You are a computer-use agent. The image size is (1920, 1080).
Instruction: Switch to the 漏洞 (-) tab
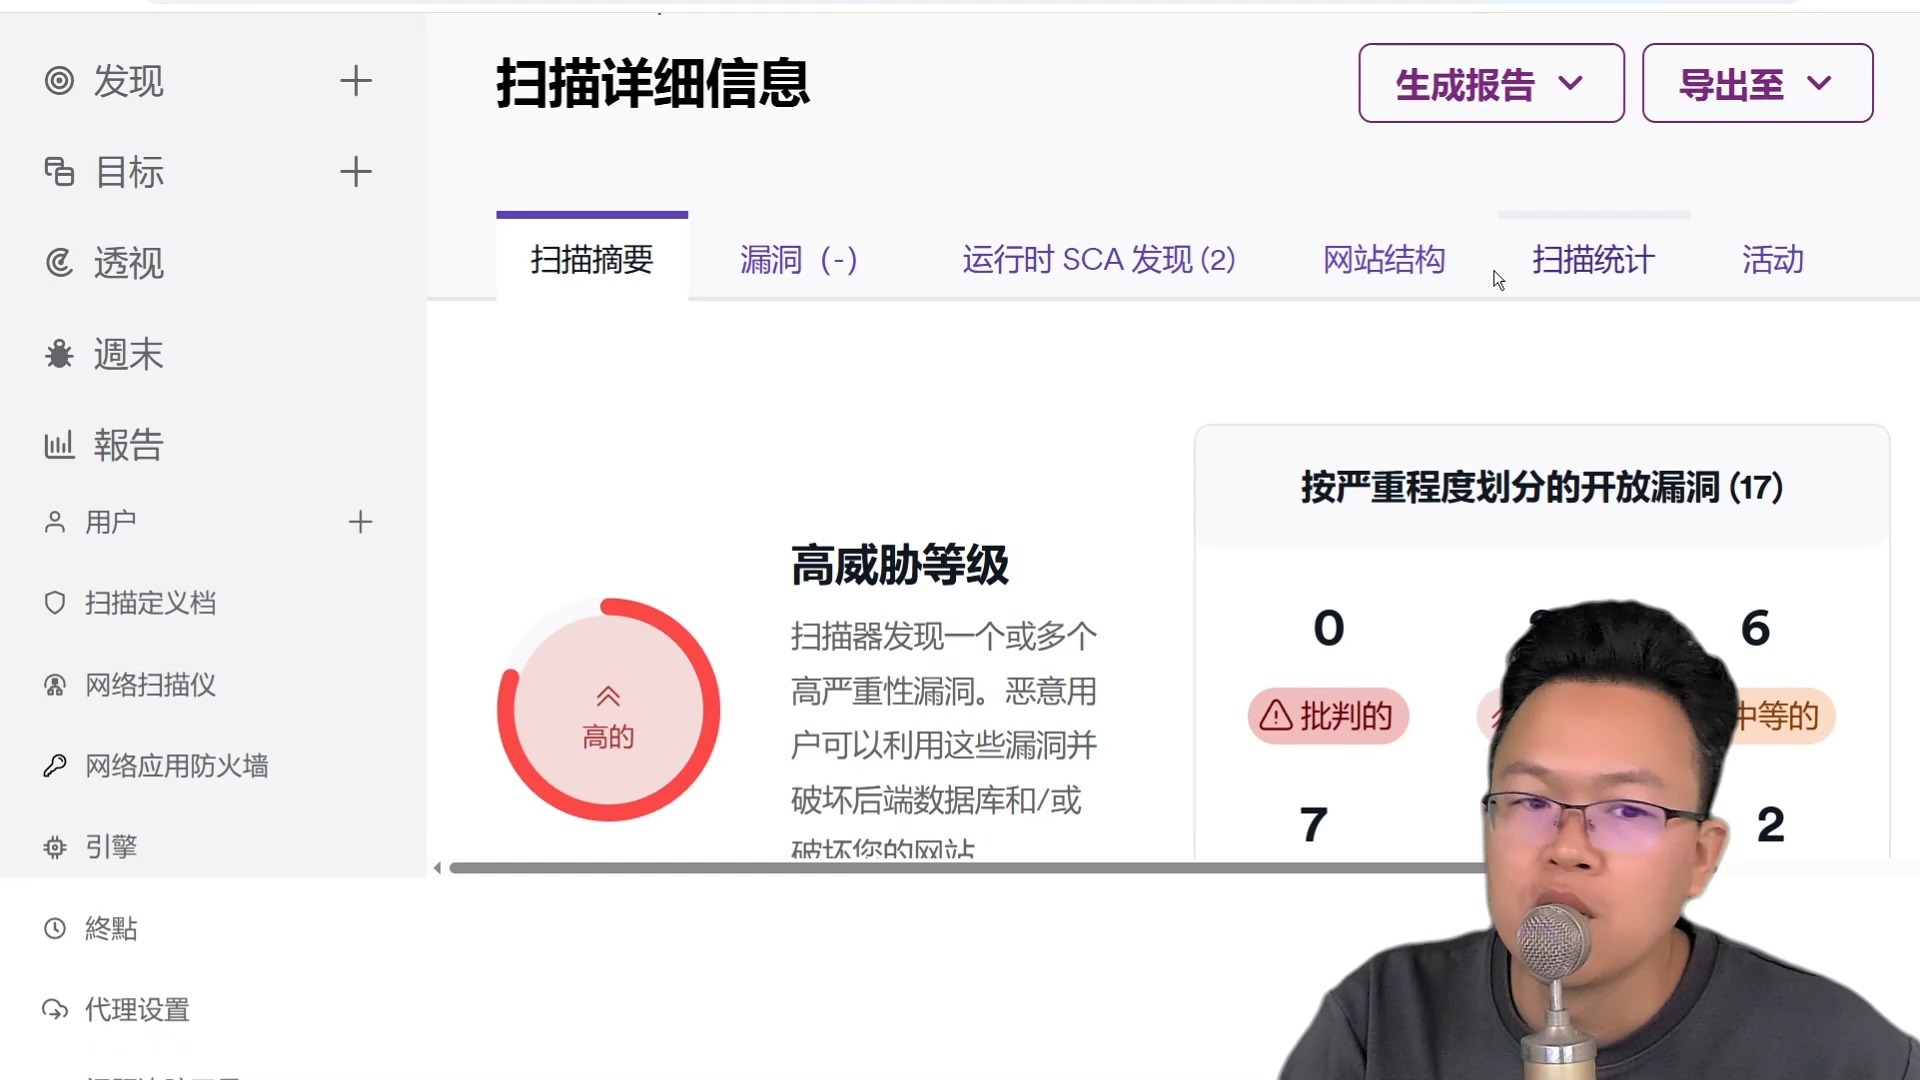799,260
